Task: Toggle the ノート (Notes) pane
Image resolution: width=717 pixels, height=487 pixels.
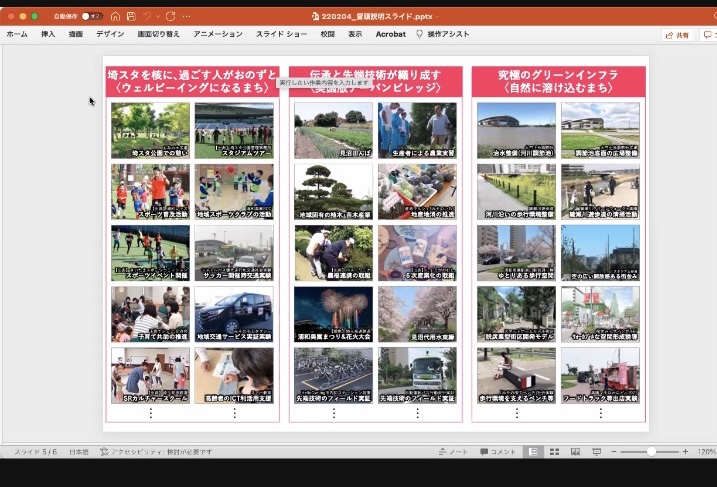Action: pos(455,452)
